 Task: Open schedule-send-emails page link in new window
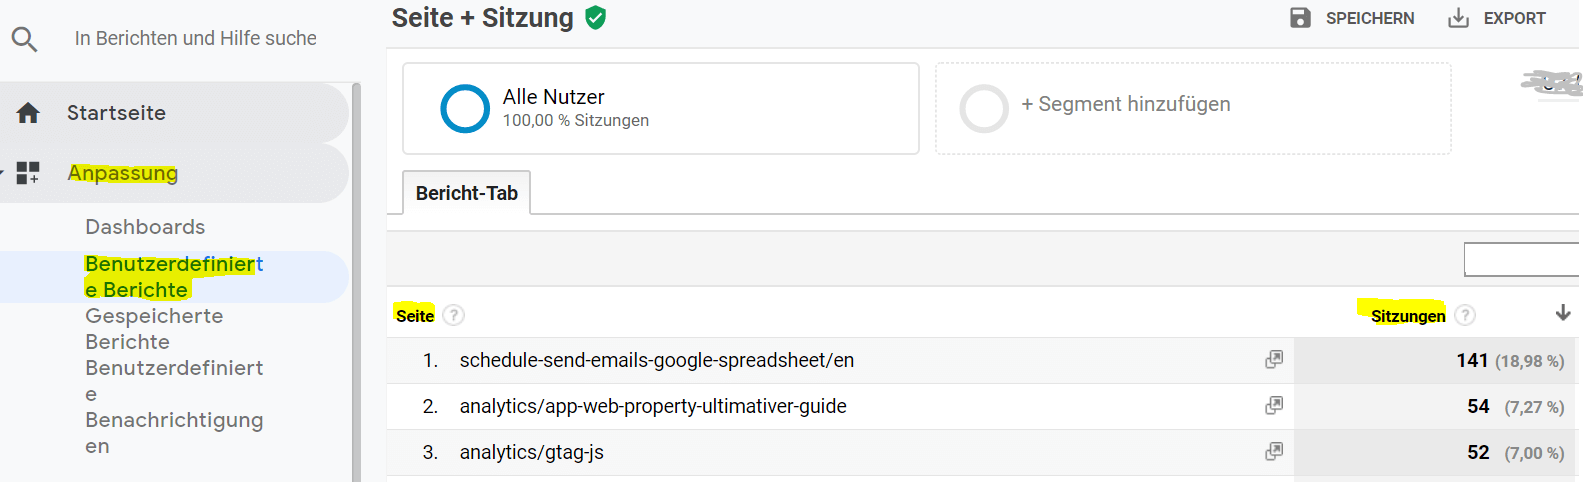pyautogui.click(x=1274, y=360)
